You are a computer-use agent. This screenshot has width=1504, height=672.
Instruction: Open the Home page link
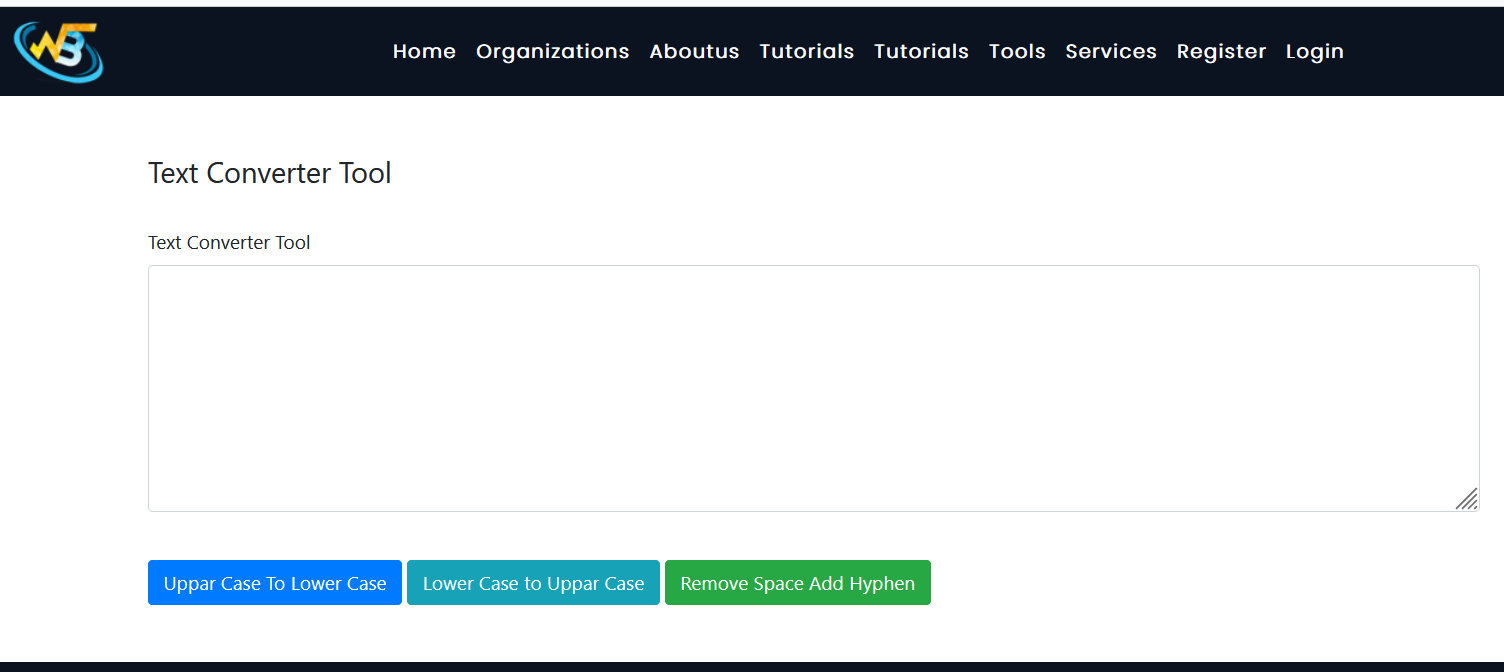point(424,51)
